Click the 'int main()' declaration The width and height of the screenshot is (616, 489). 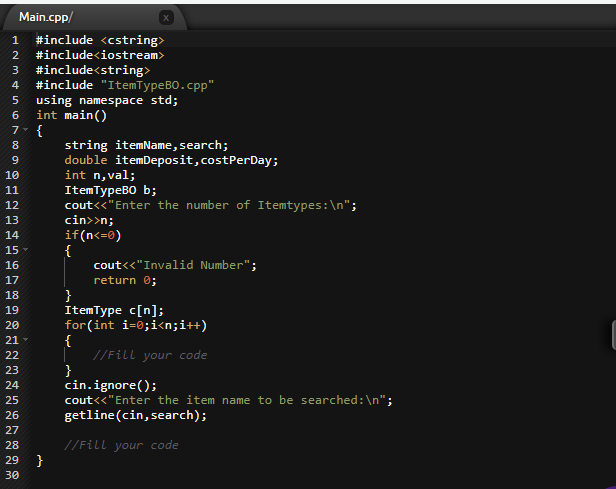(72, 115)
